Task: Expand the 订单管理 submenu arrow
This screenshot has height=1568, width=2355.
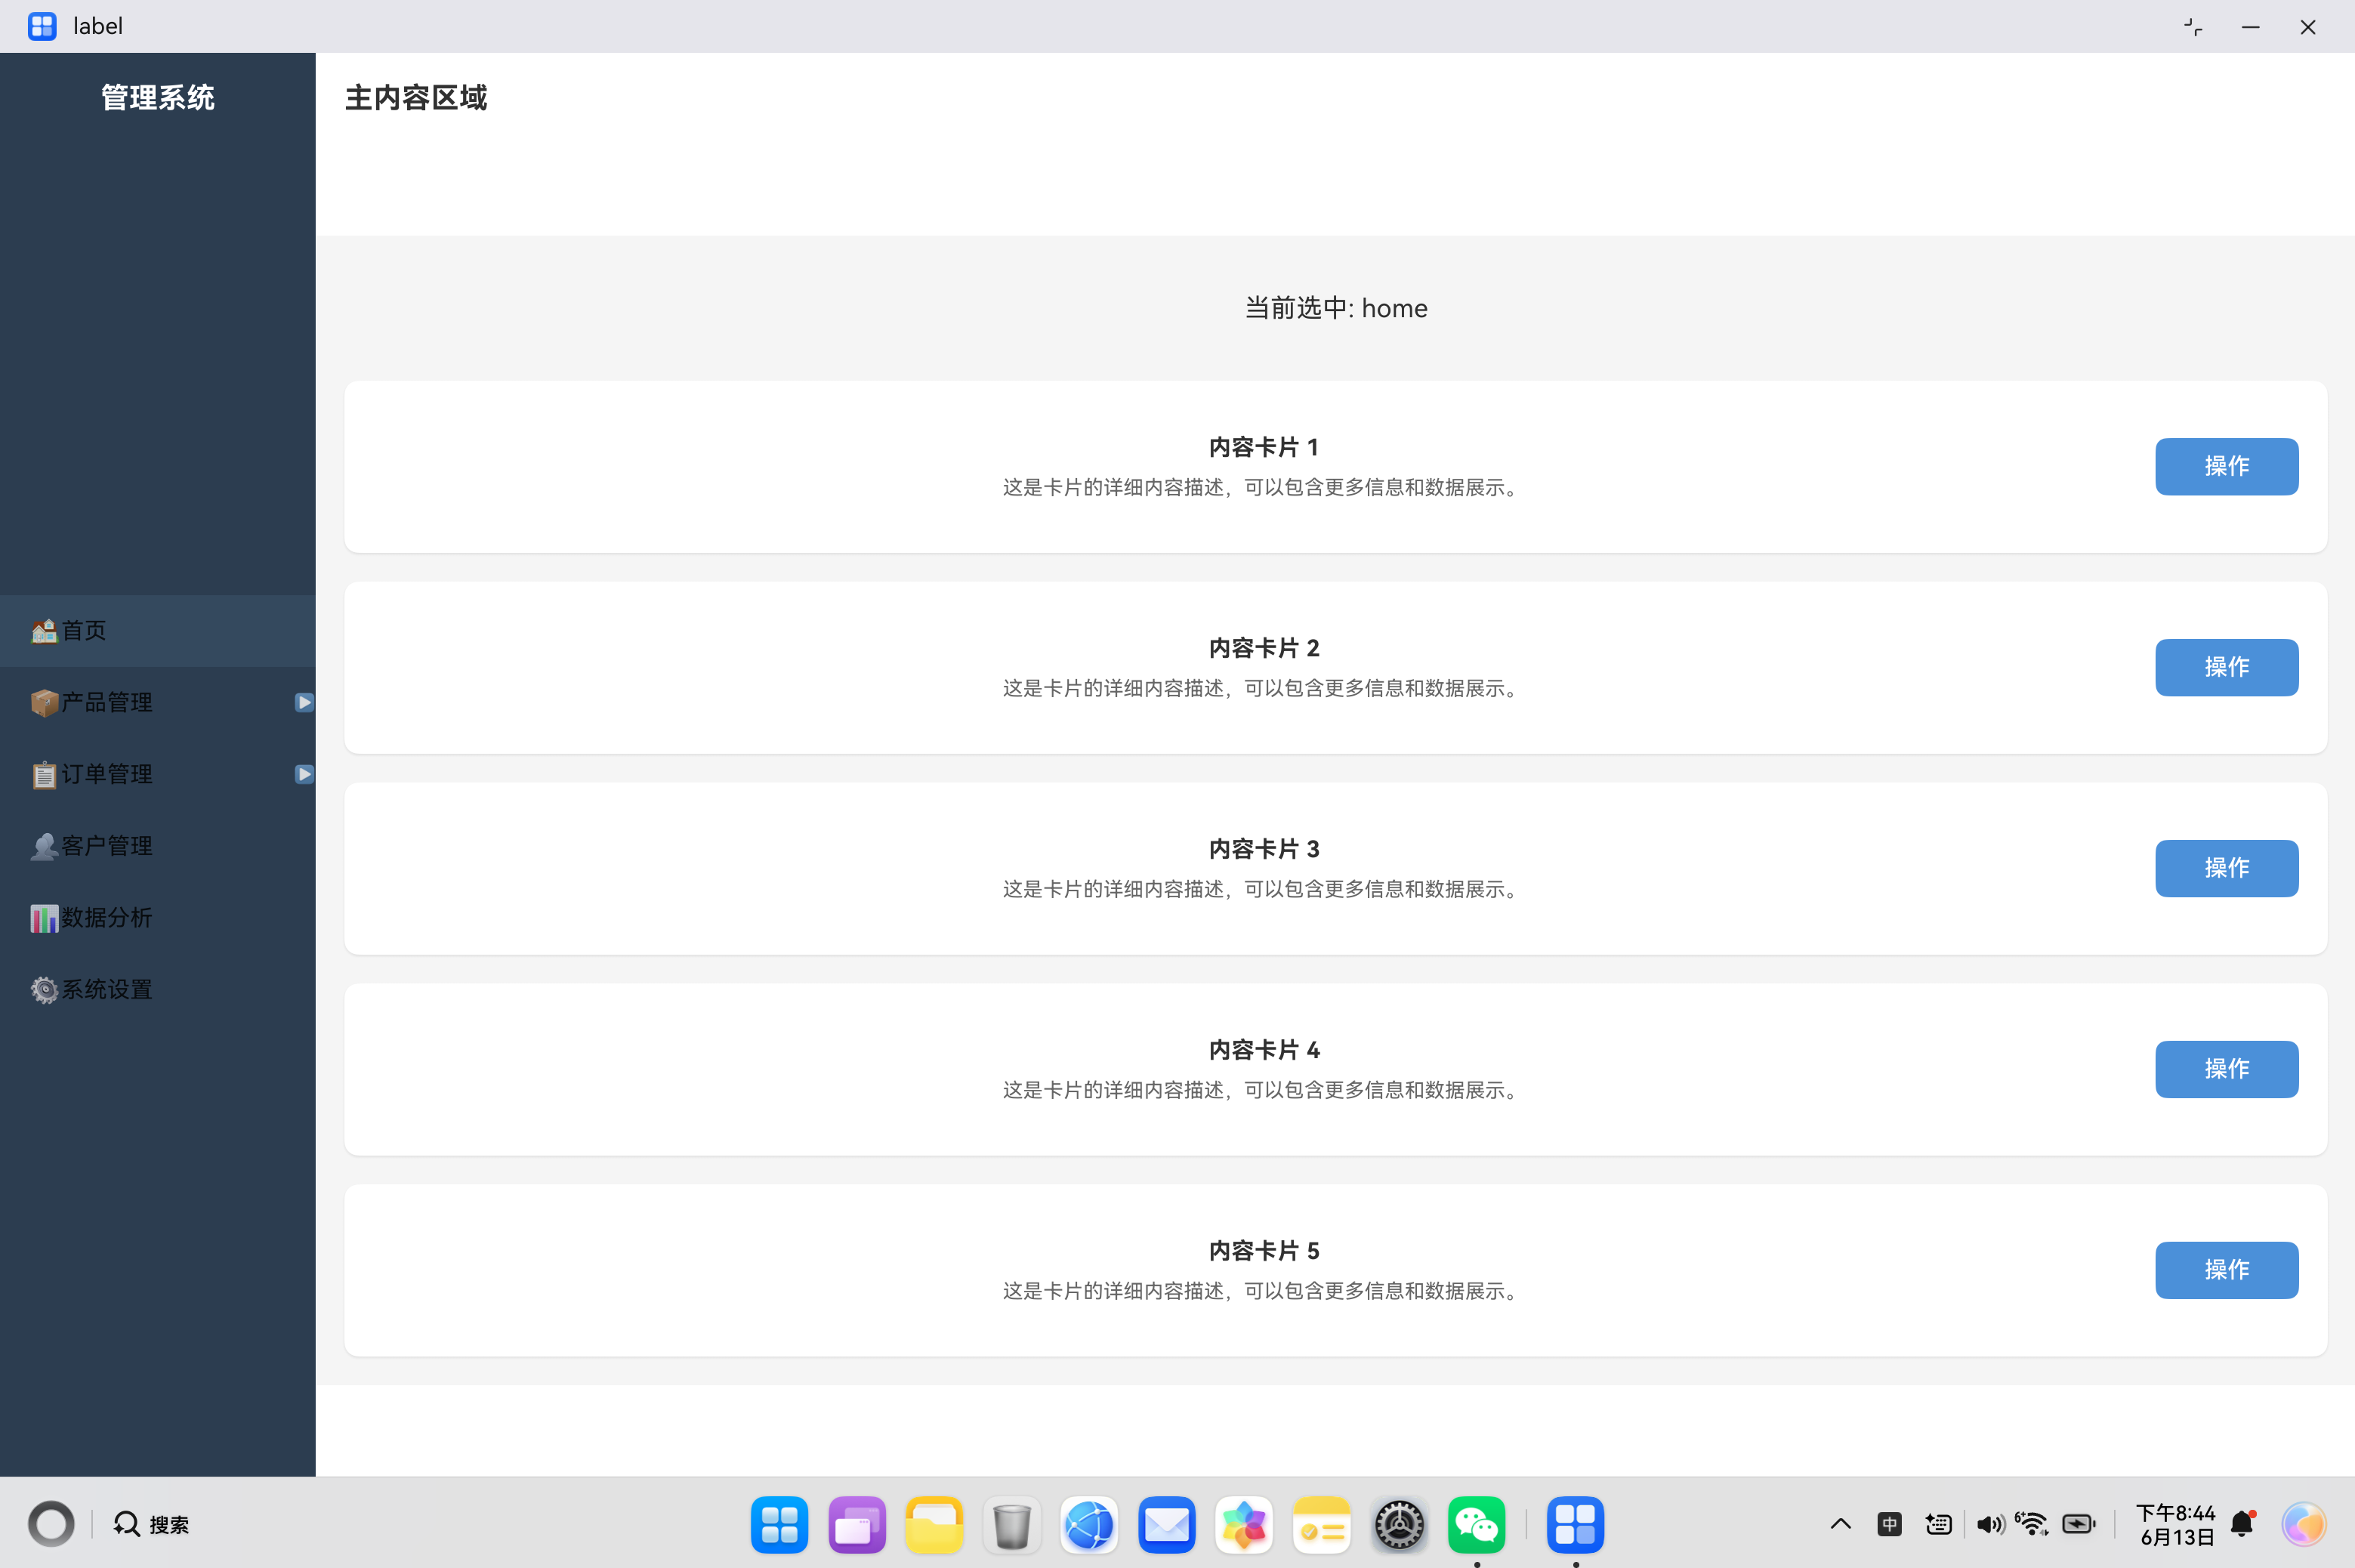Action: point(304,774)
